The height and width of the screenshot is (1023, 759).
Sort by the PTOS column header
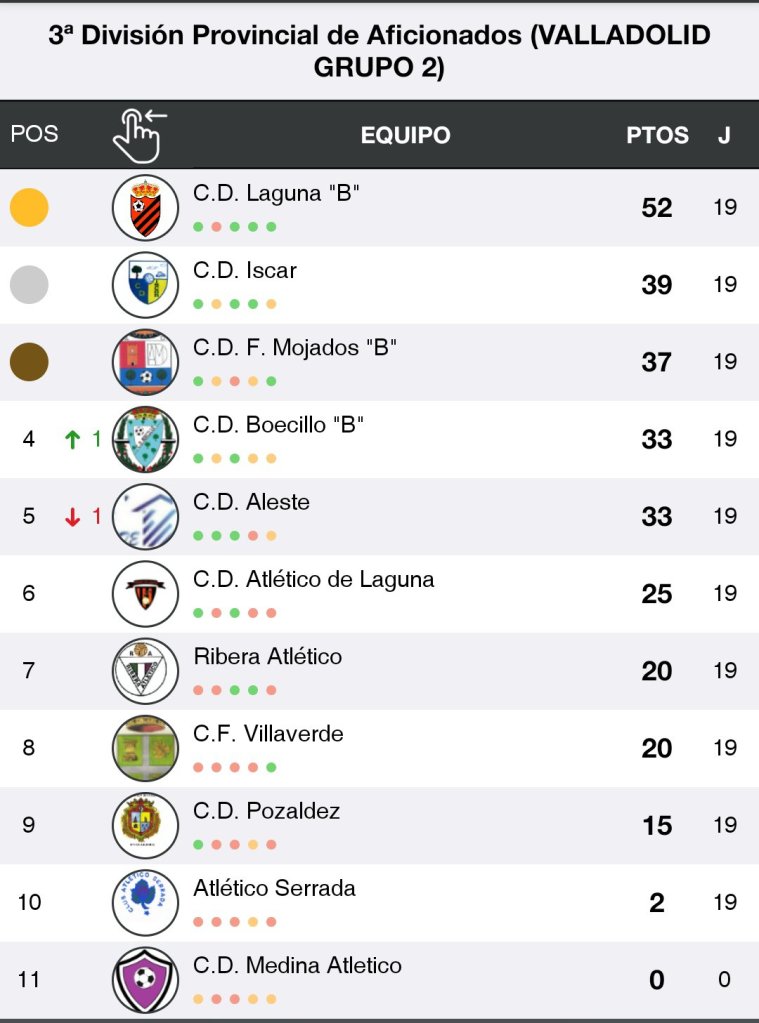(x=657, y=135)
